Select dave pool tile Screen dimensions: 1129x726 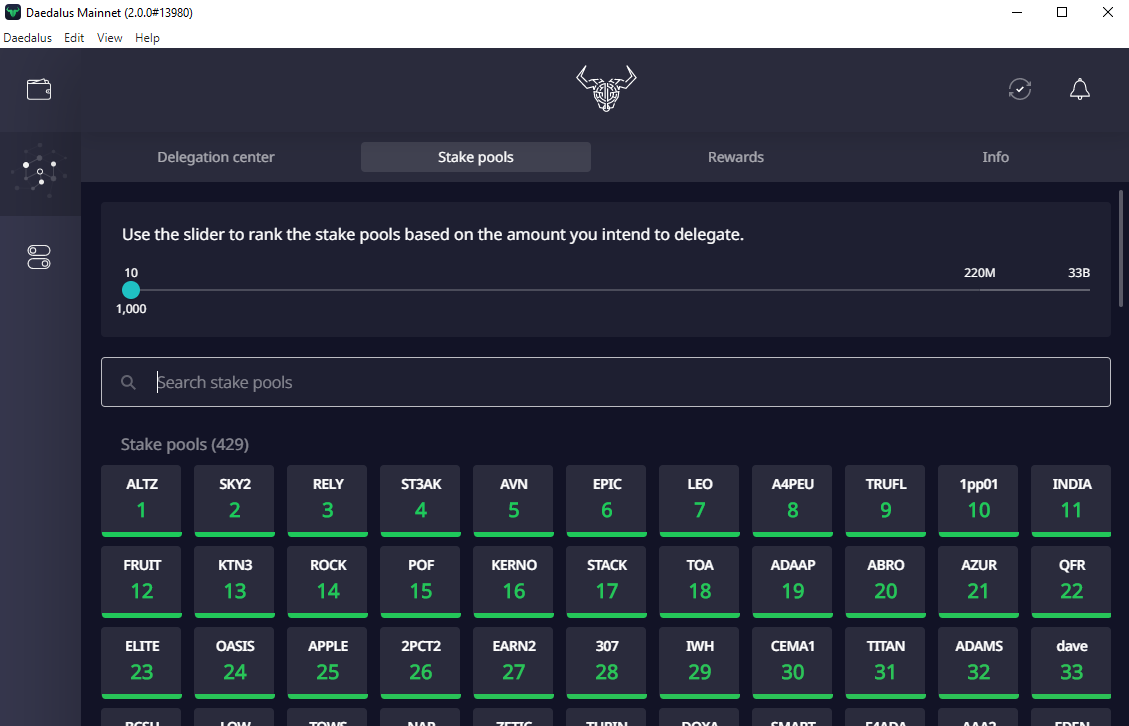[x=1071, y=663]
